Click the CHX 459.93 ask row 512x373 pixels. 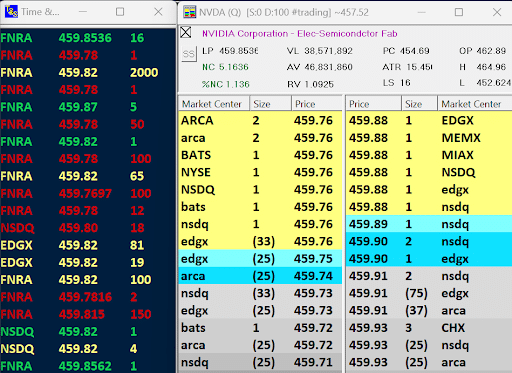coord(429,328)
